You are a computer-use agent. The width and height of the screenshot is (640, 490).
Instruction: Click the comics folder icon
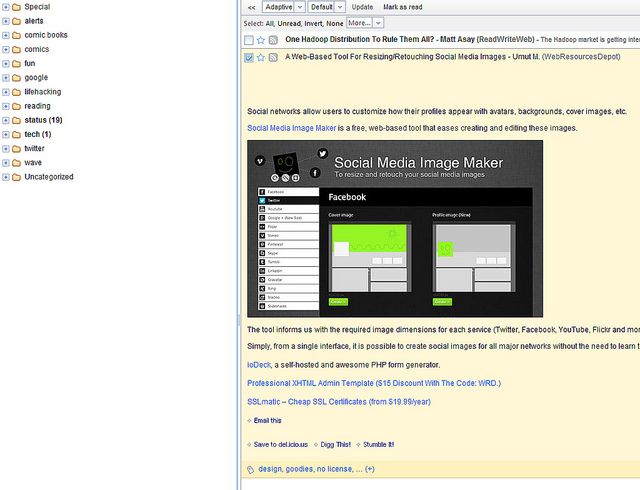pyautogui.click(x=16, y=49)
